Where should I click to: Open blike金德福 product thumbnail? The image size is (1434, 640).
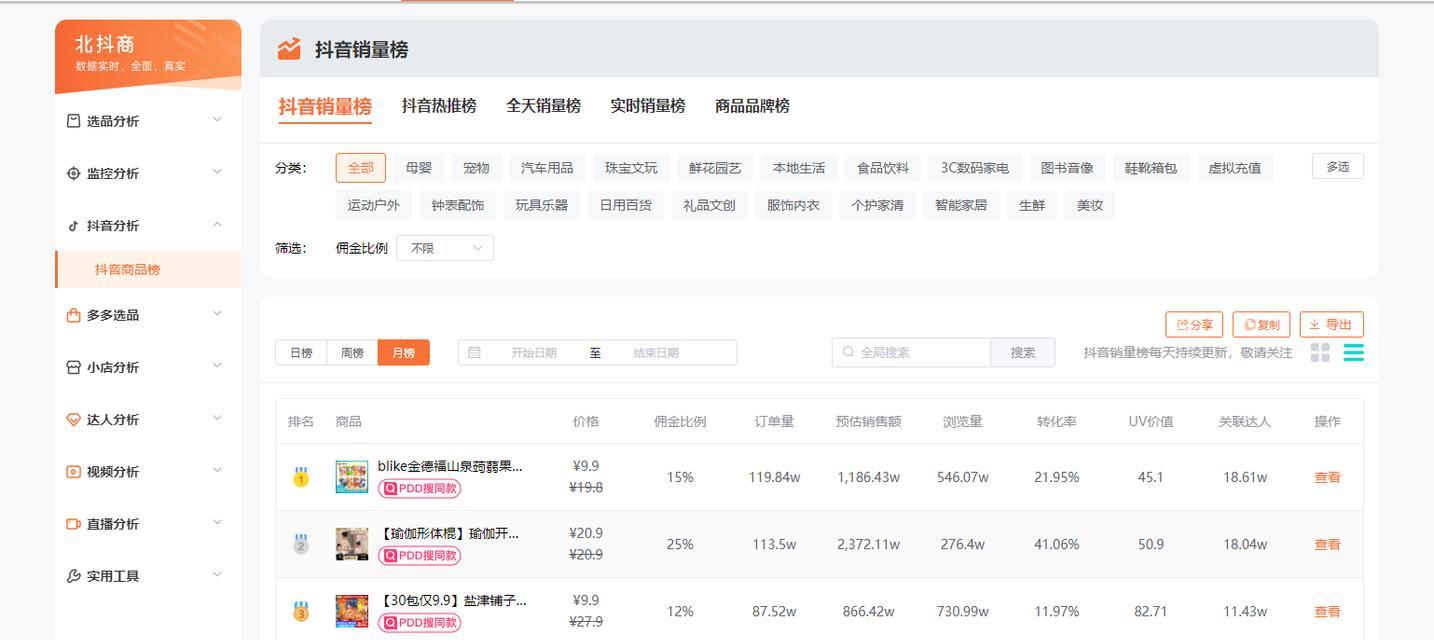(352, 477)
